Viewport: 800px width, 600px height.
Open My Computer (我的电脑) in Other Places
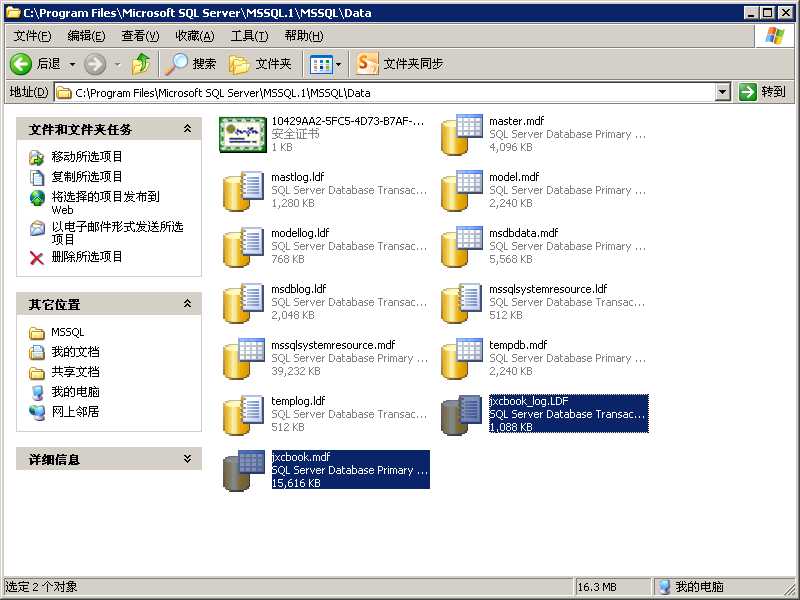pos(75,392)
